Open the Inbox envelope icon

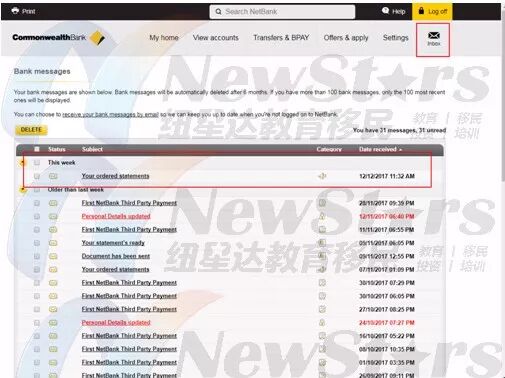(x=434, y=35)
